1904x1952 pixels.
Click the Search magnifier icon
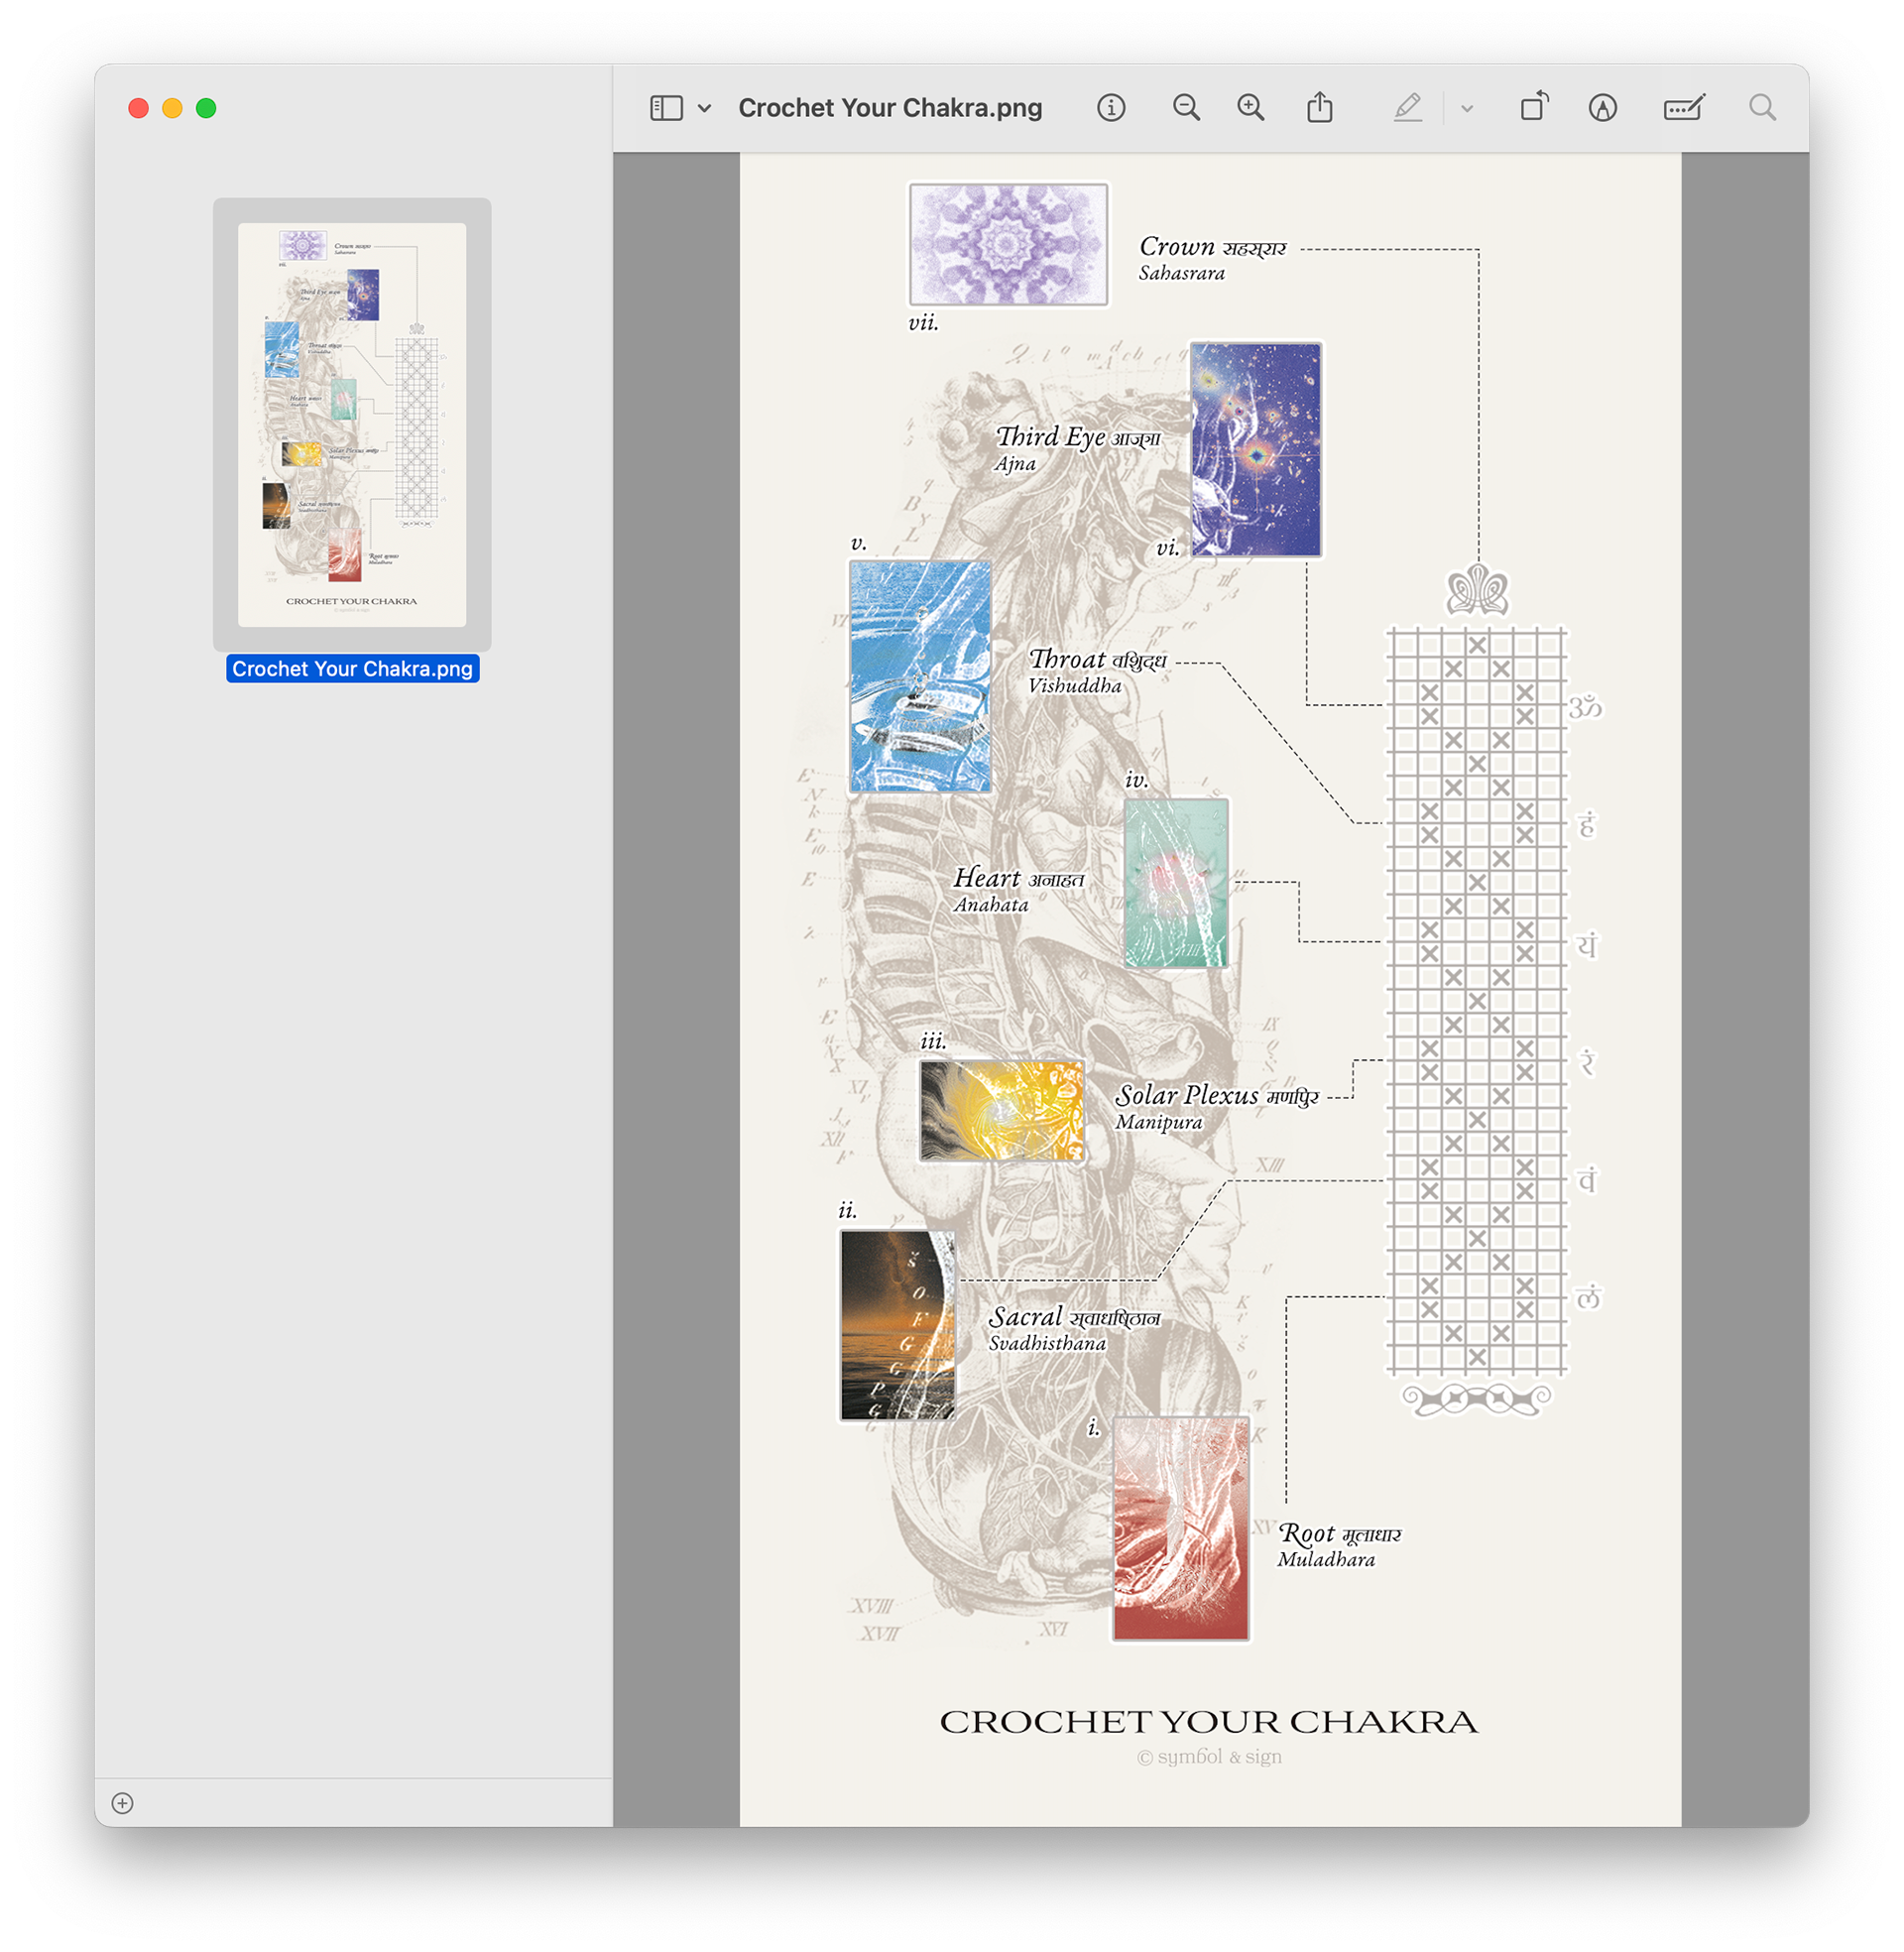point(1761,108)
